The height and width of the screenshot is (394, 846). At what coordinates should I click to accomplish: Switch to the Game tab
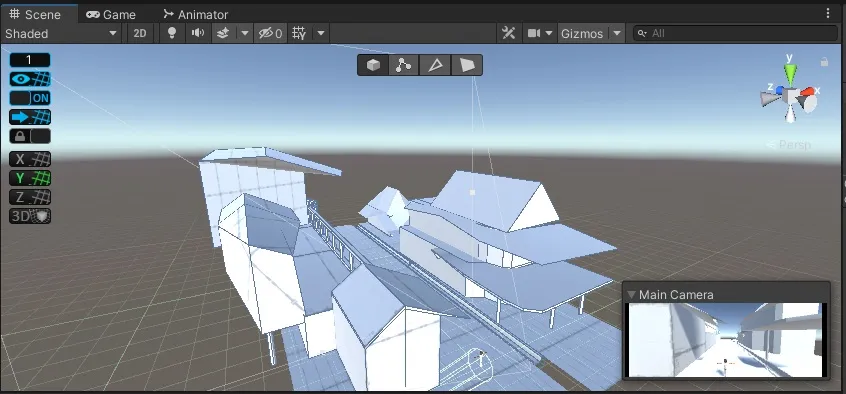tap(111, 15)
